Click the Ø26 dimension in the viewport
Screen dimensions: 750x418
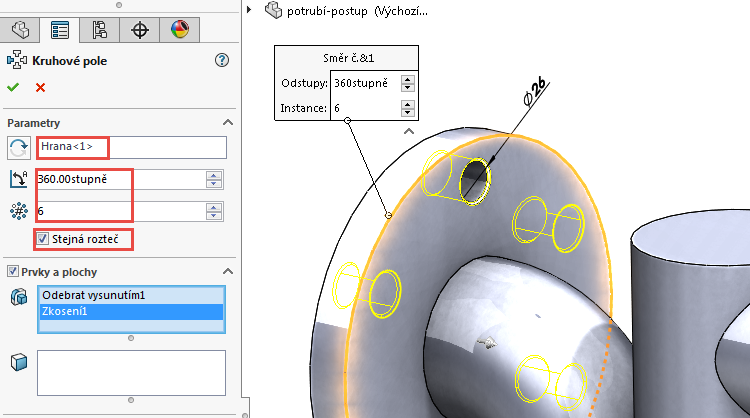[534, 91]
